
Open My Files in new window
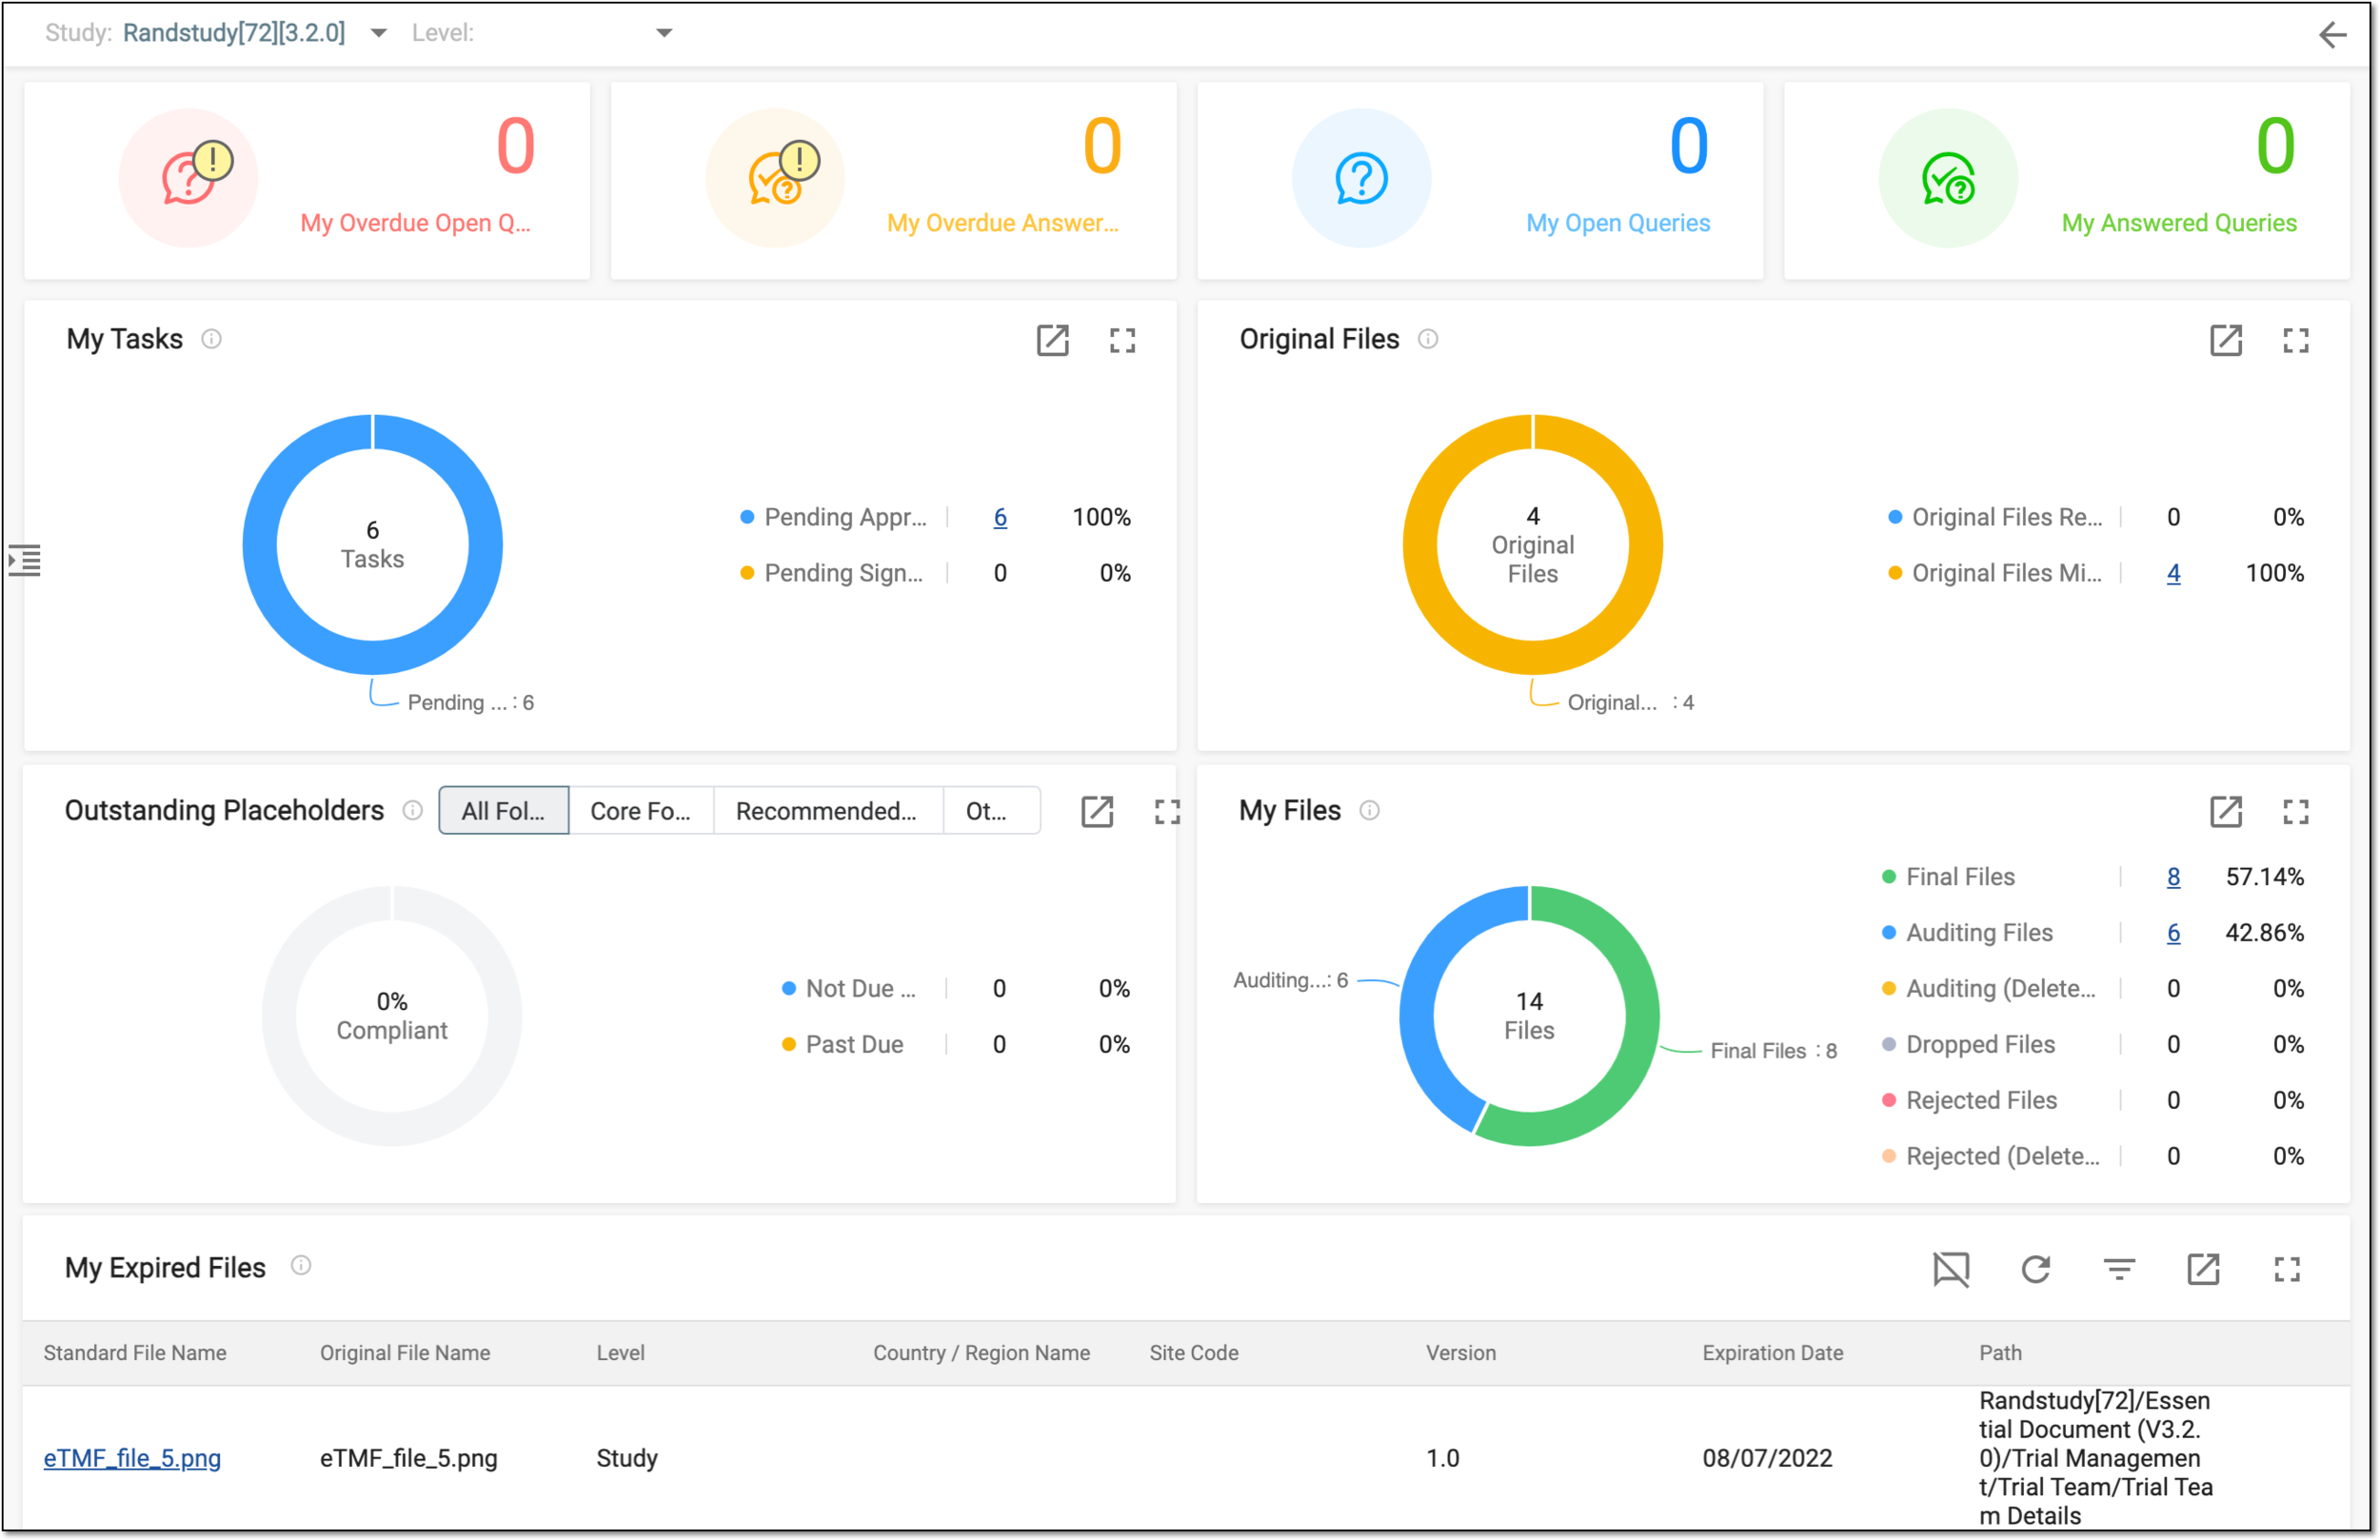tap(2225, 811)
